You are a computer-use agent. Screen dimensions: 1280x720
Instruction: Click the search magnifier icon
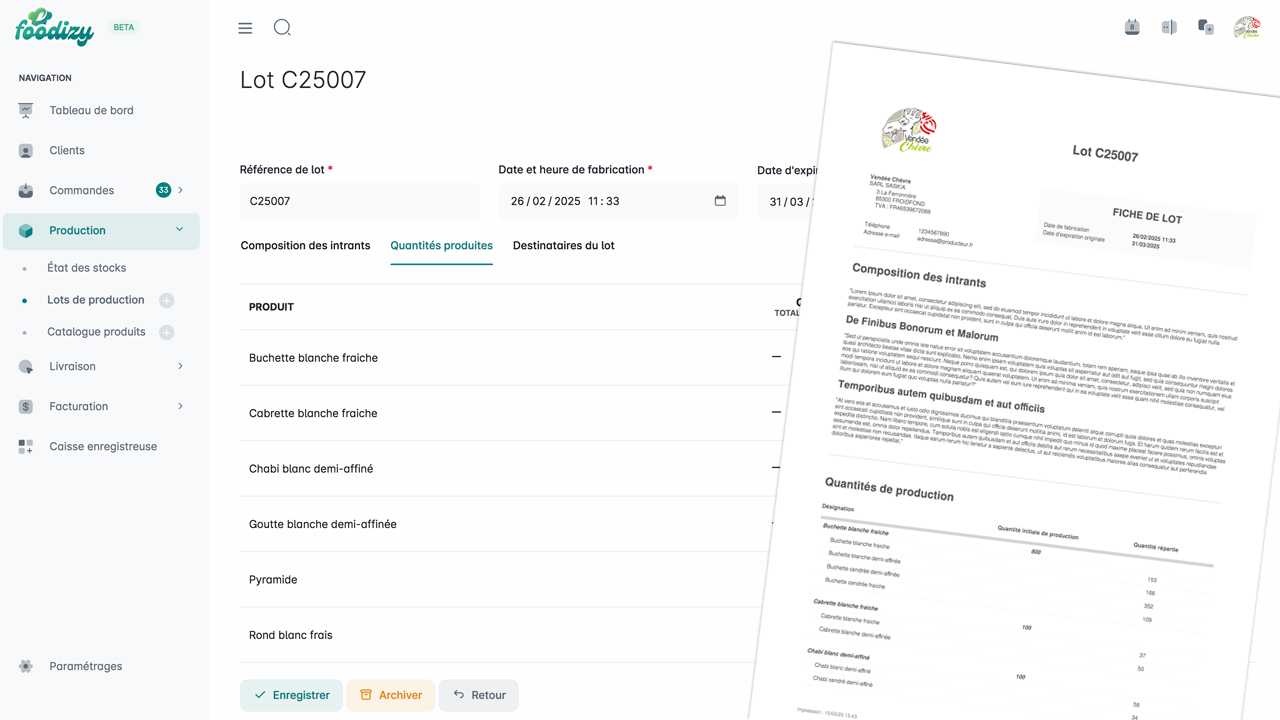[282, 28]
